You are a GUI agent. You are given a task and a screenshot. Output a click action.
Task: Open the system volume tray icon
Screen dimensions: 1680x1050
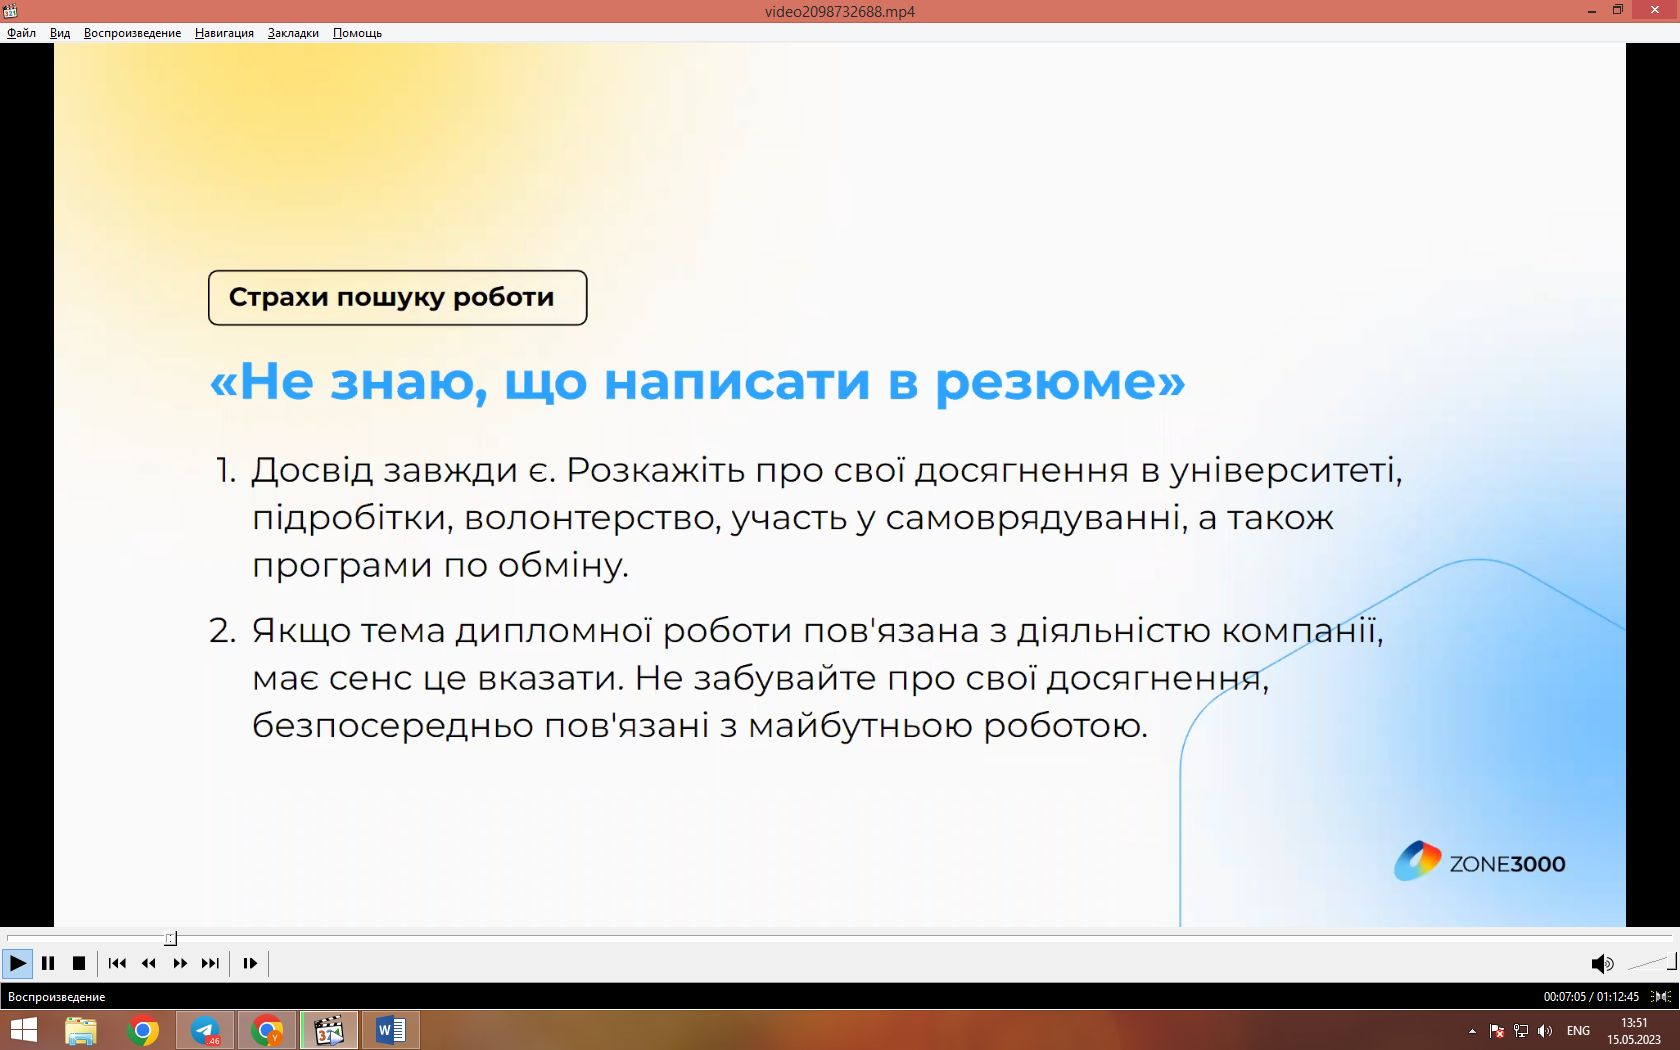point(1545,1031)
